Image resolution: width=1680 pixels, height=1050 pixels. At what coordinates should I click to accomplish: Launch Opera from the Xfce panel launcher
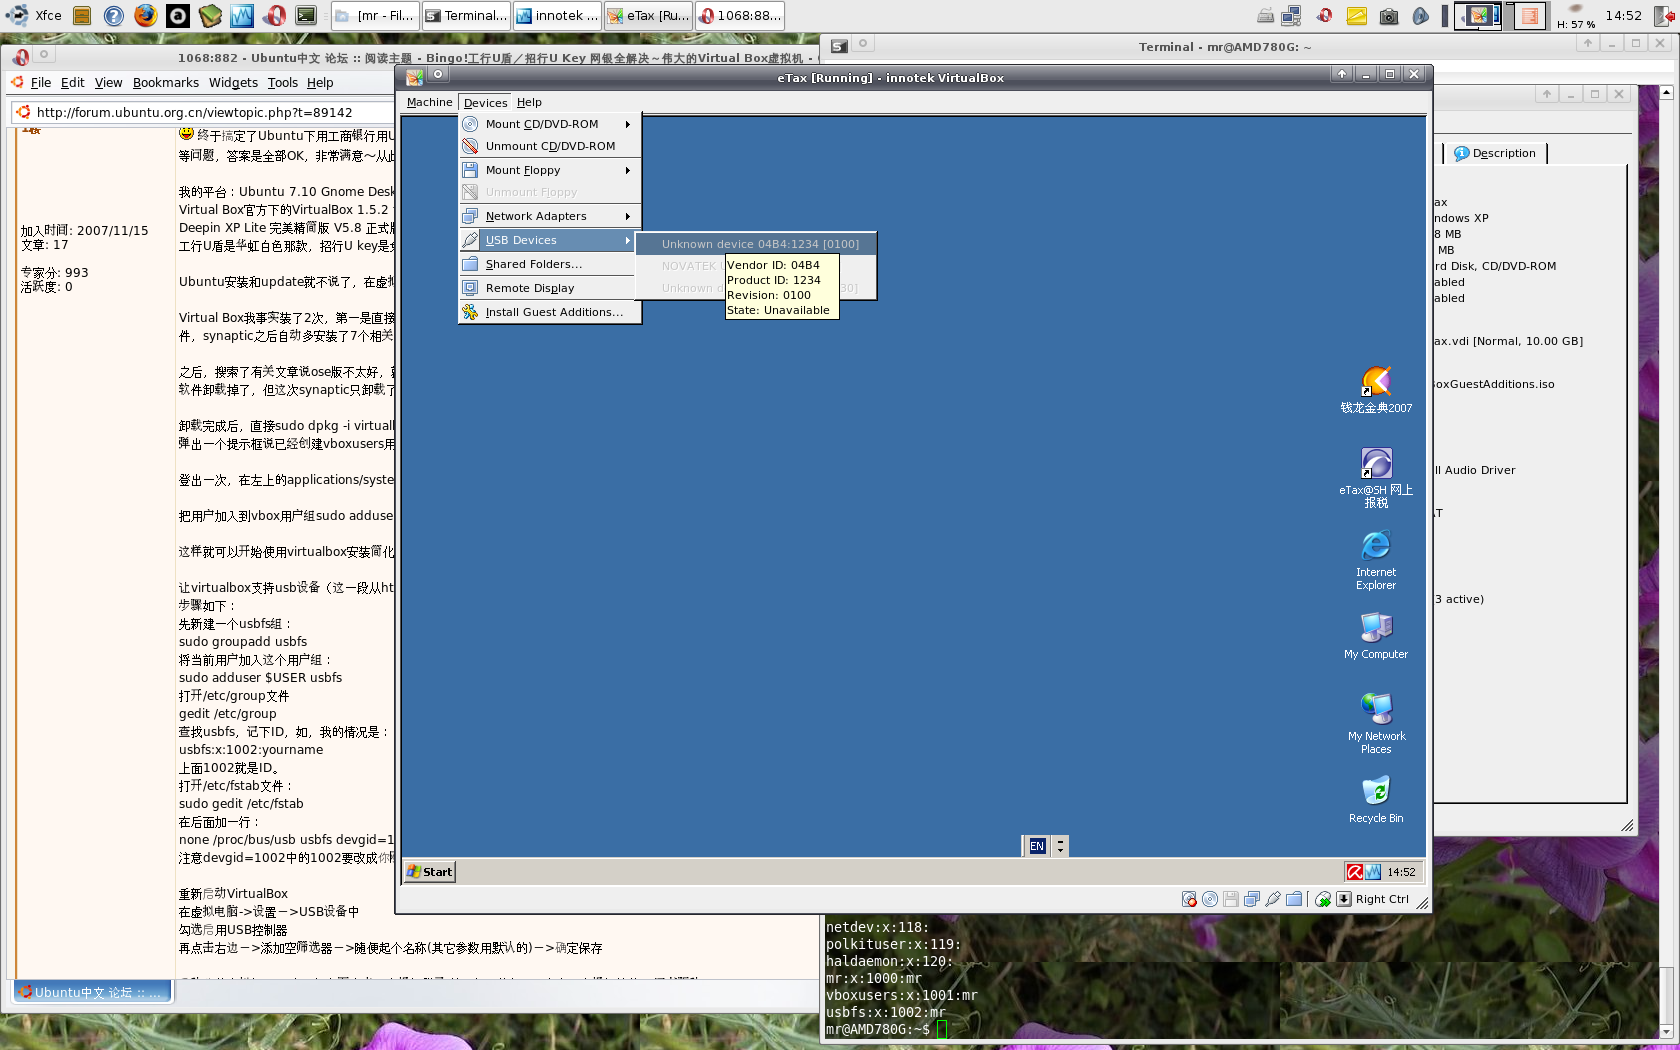[274, 15]
